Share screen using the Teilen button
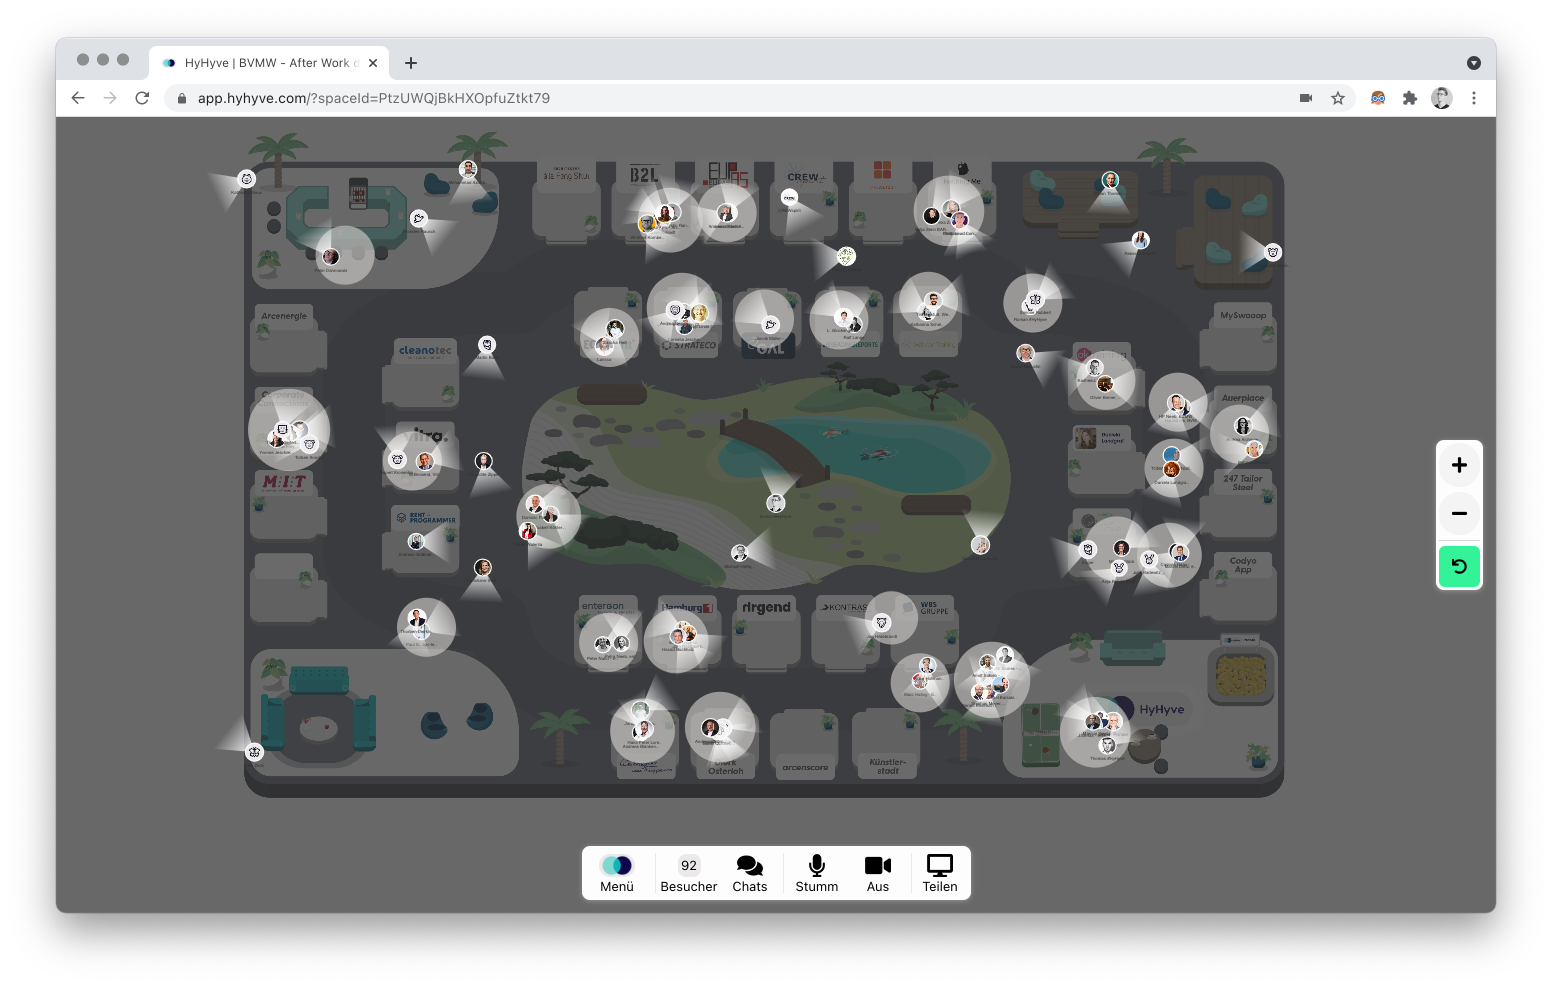The image size is (1552, 987). pyautogui.click(x=940, y=873)
